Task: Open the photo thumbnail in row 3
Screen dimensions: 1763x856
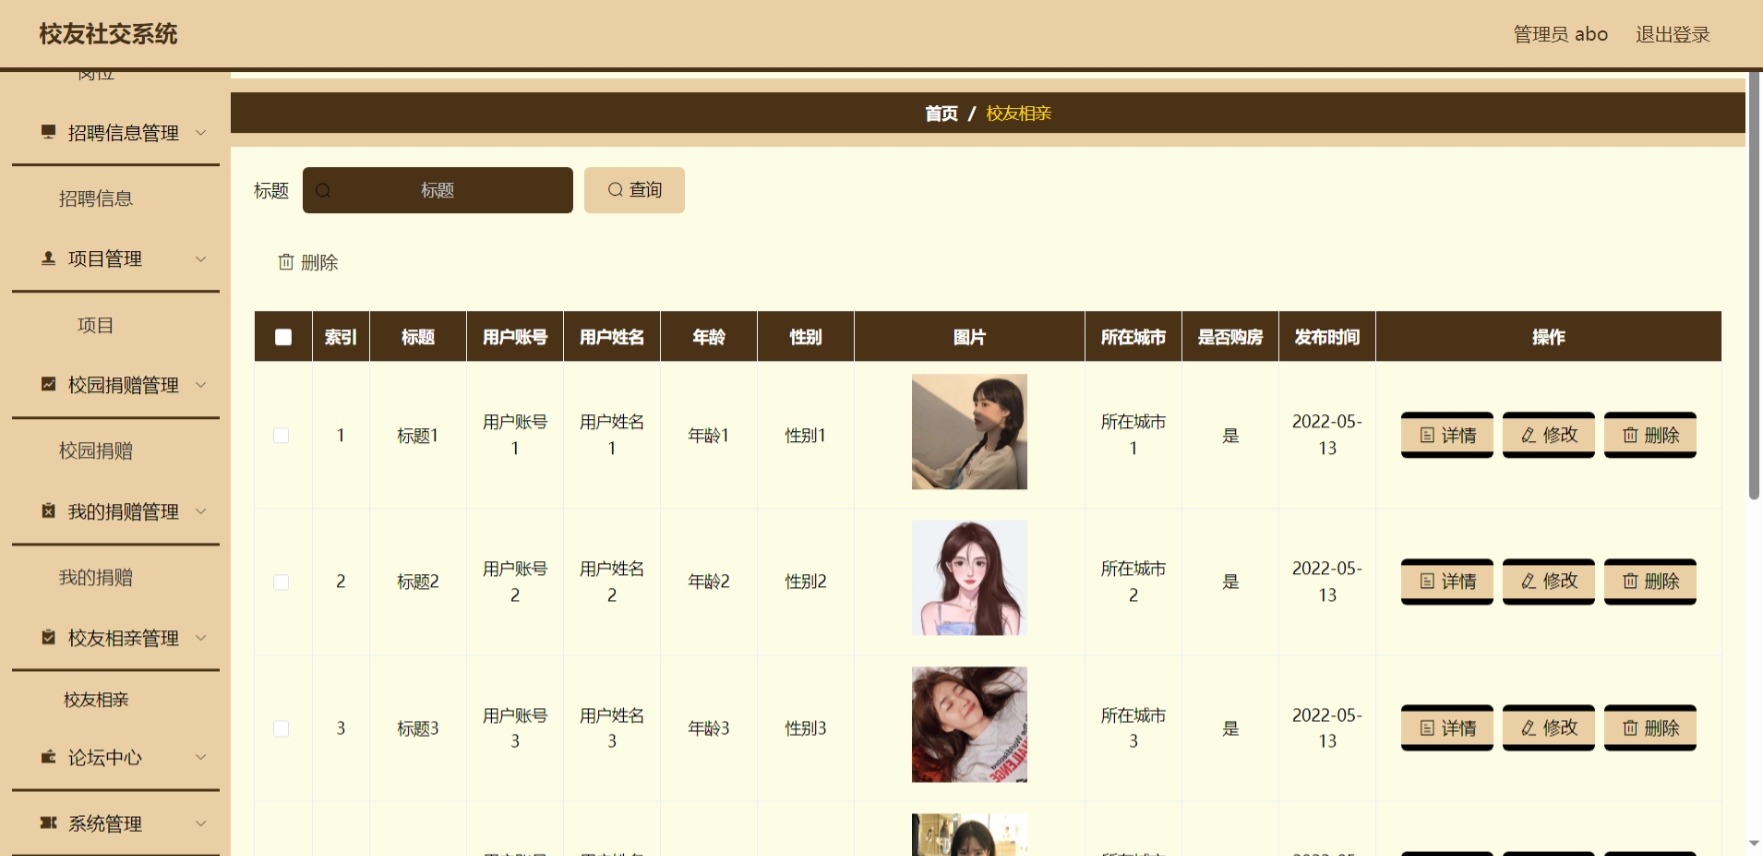Action: pos(969,724)
